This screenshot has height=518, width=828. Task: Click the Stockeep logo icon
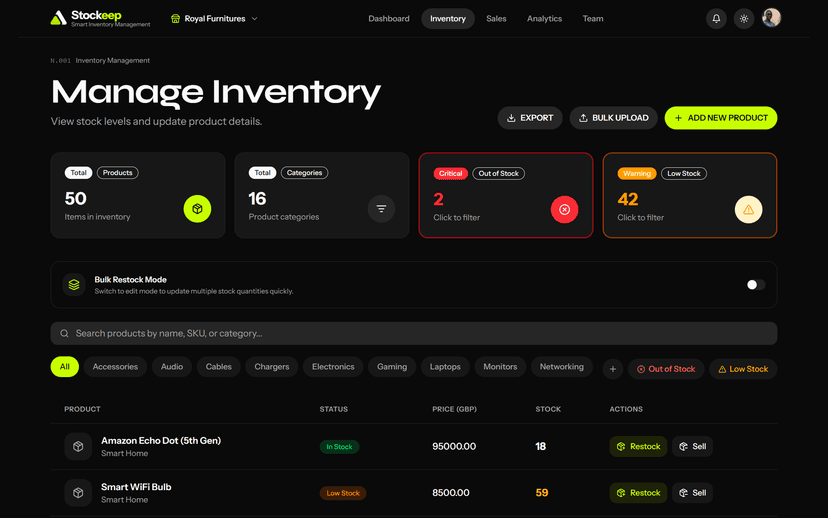pyautogui.click(x=58, y=18)
